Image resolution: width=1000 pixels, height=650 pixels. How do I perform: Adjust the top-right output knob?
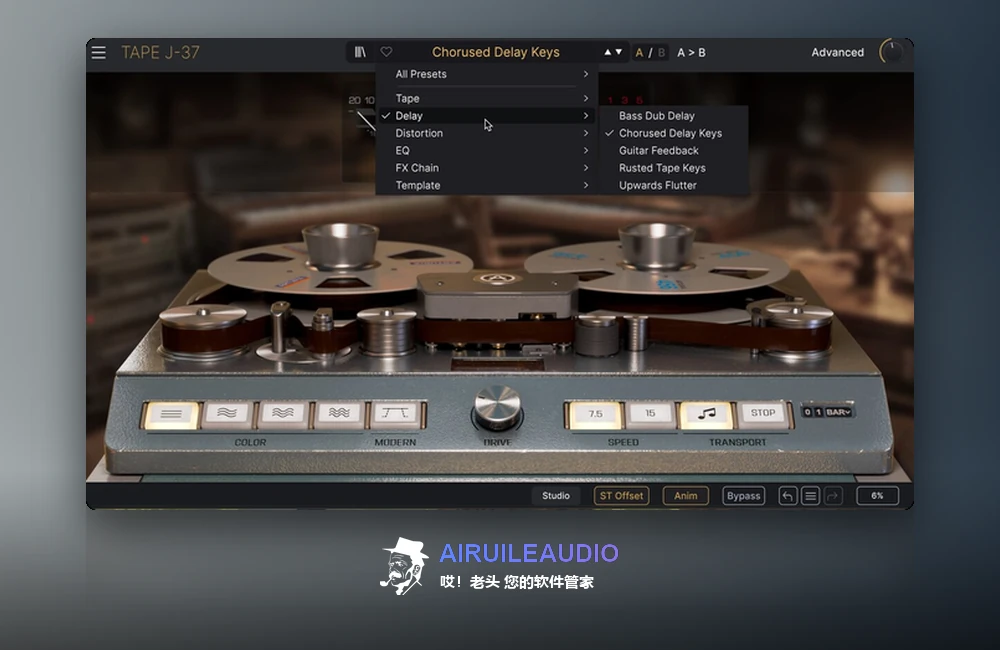point(891,52)
